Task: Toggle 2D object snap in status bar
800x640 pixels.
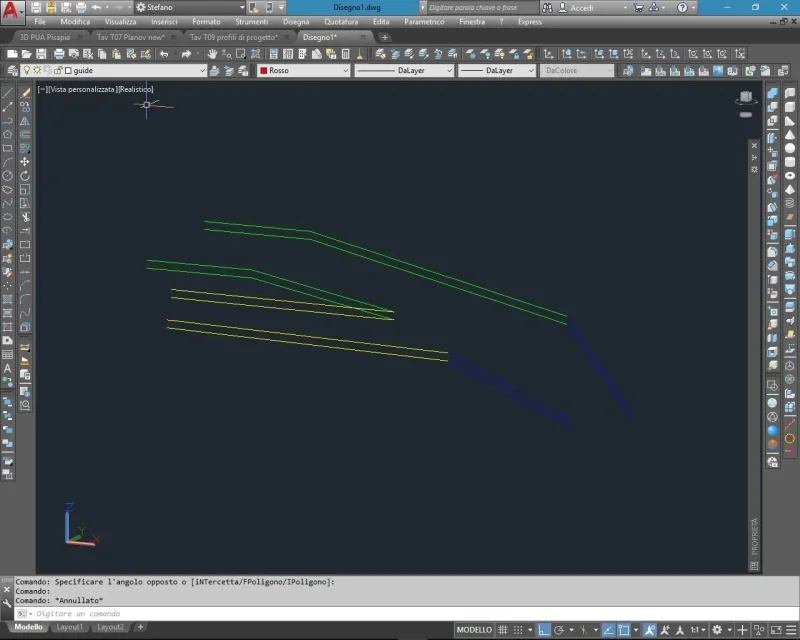Action: tap(623, 630)
